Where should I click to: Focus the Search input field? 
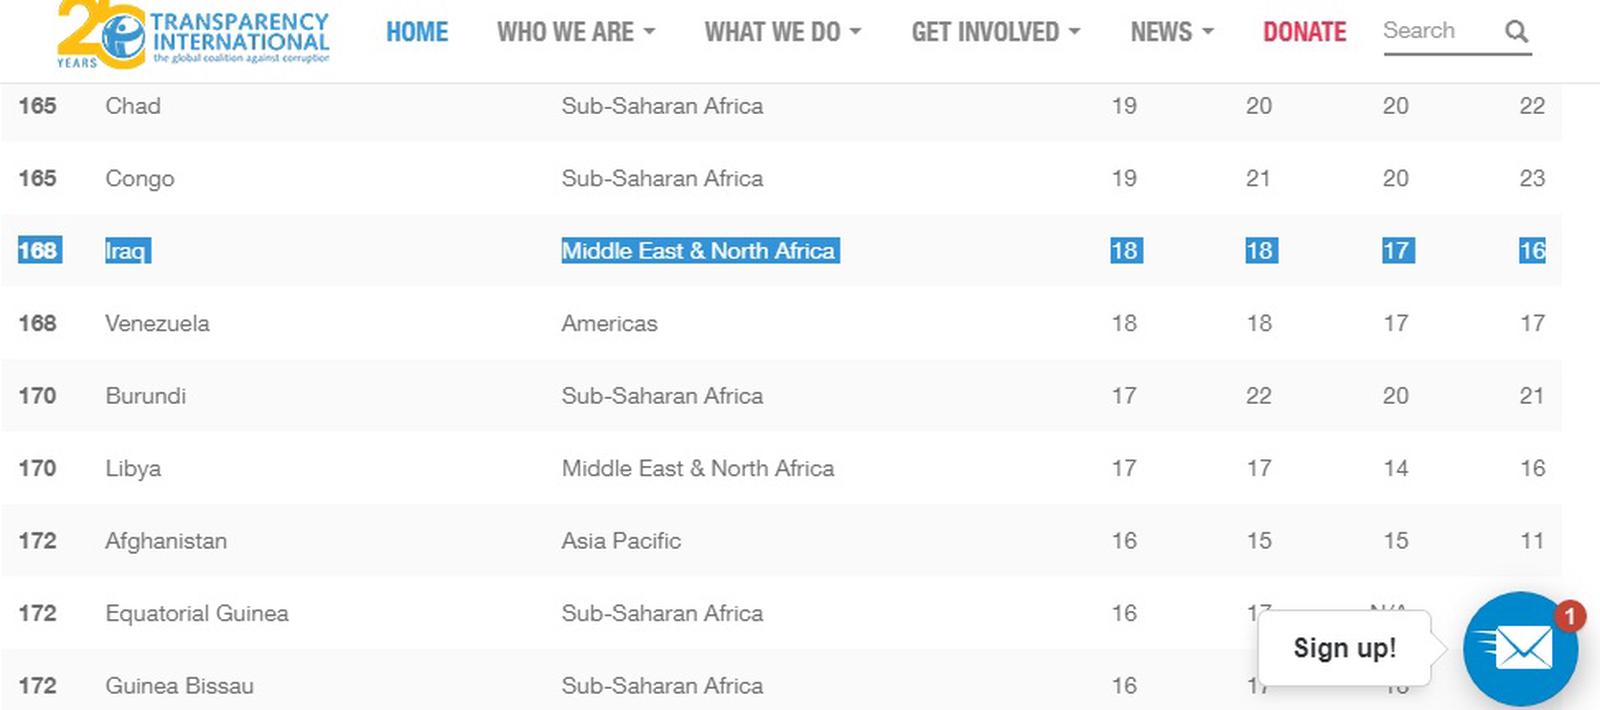(1436, 31)
